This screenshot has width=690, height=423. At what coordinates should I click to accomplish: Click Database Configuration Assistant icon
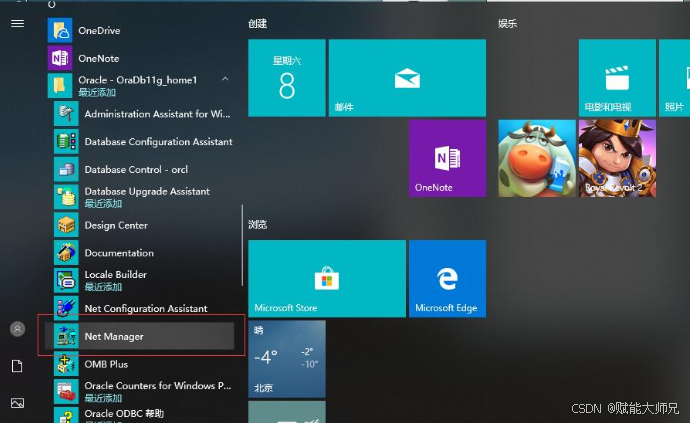coord(66,141)
